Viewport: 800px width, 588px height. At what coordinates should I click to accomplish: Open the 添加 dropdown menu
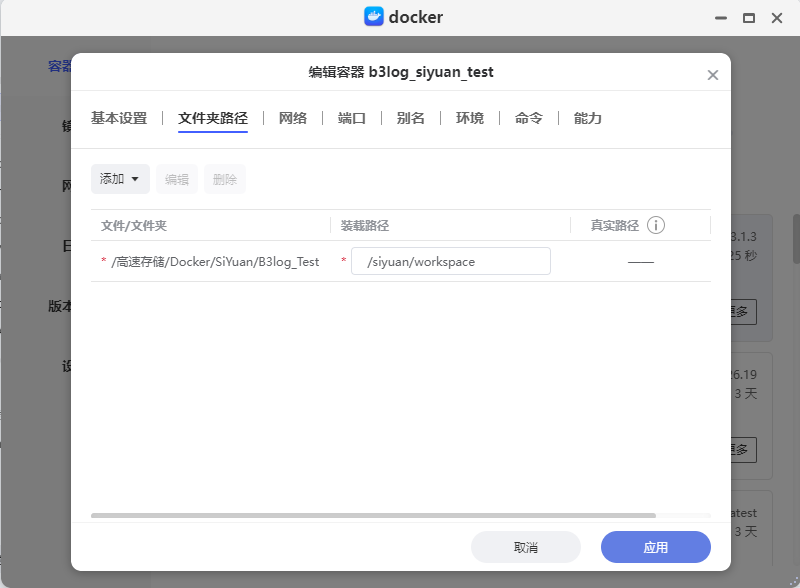click(120, 179)
